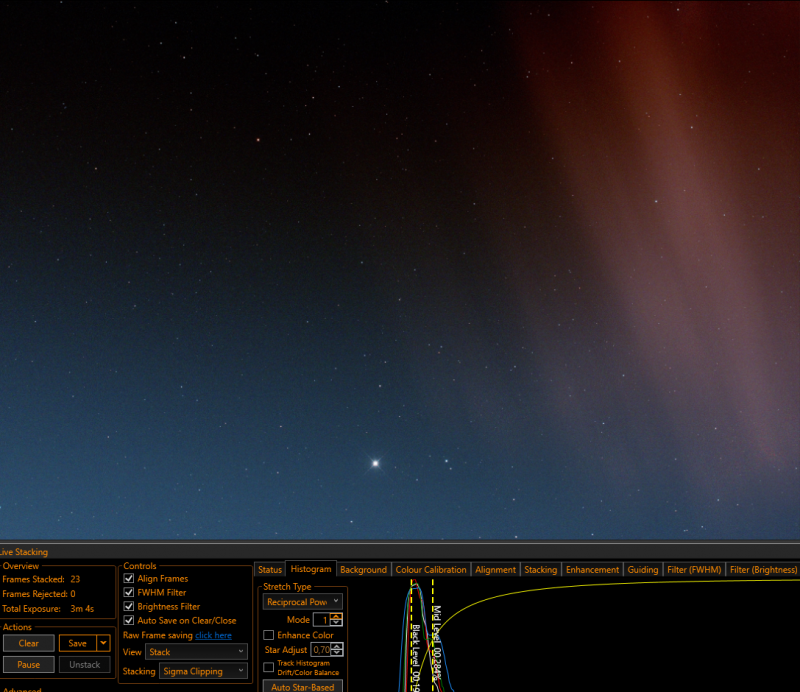The image size is (800, 692).
Task: Switch to the Enhancement tab
Action: [x=592, y=570]
